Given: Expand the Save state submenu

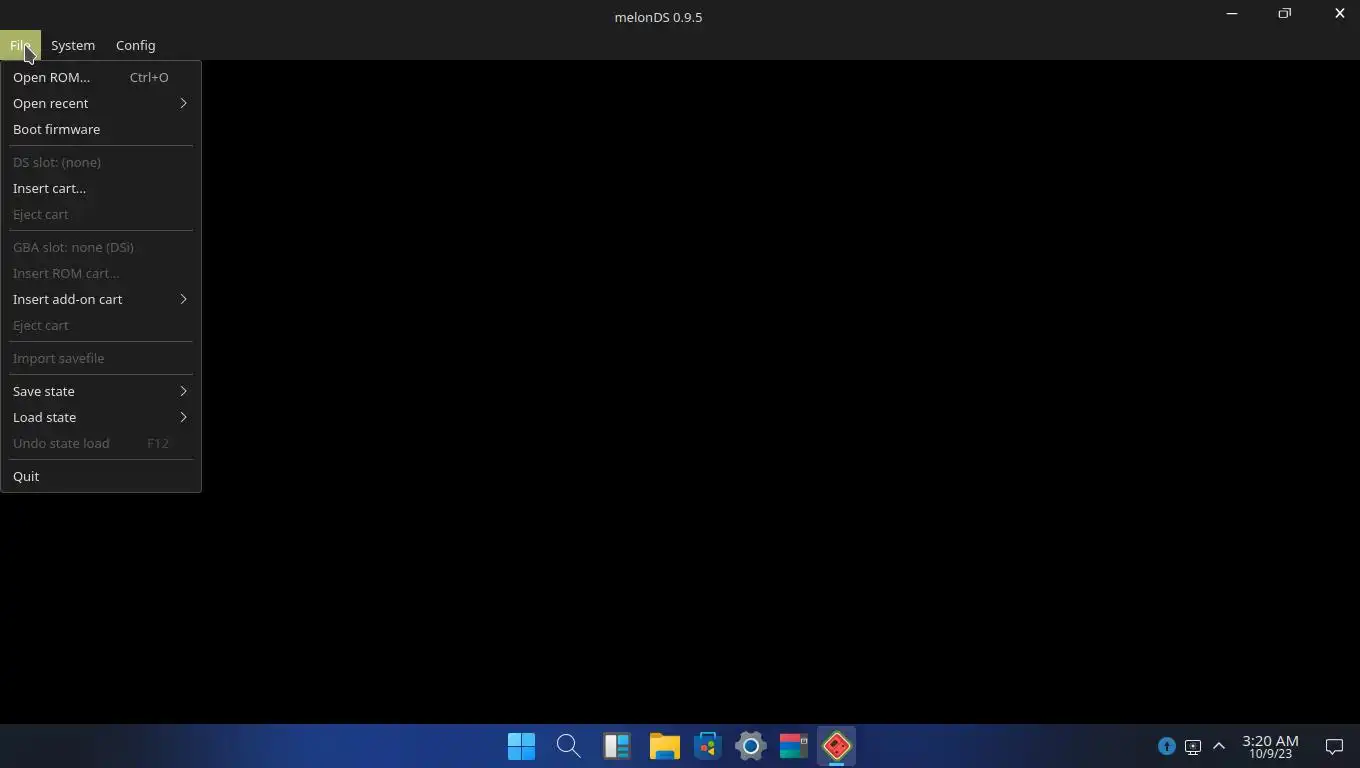Looking at the screenshot, I should coord(100,391).
